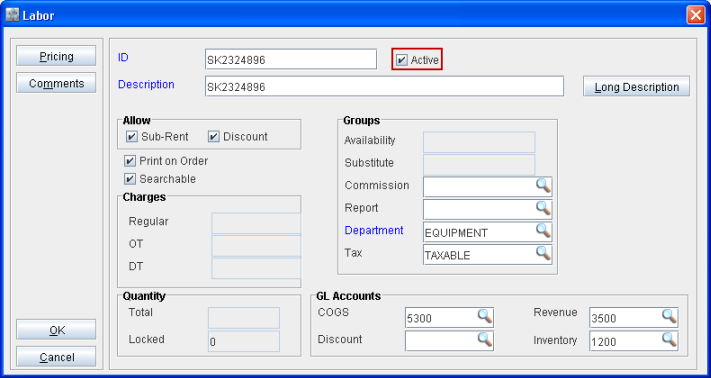Click the blue Department label
This screenshot has height=378, width=711.
[x=374, y=230]
